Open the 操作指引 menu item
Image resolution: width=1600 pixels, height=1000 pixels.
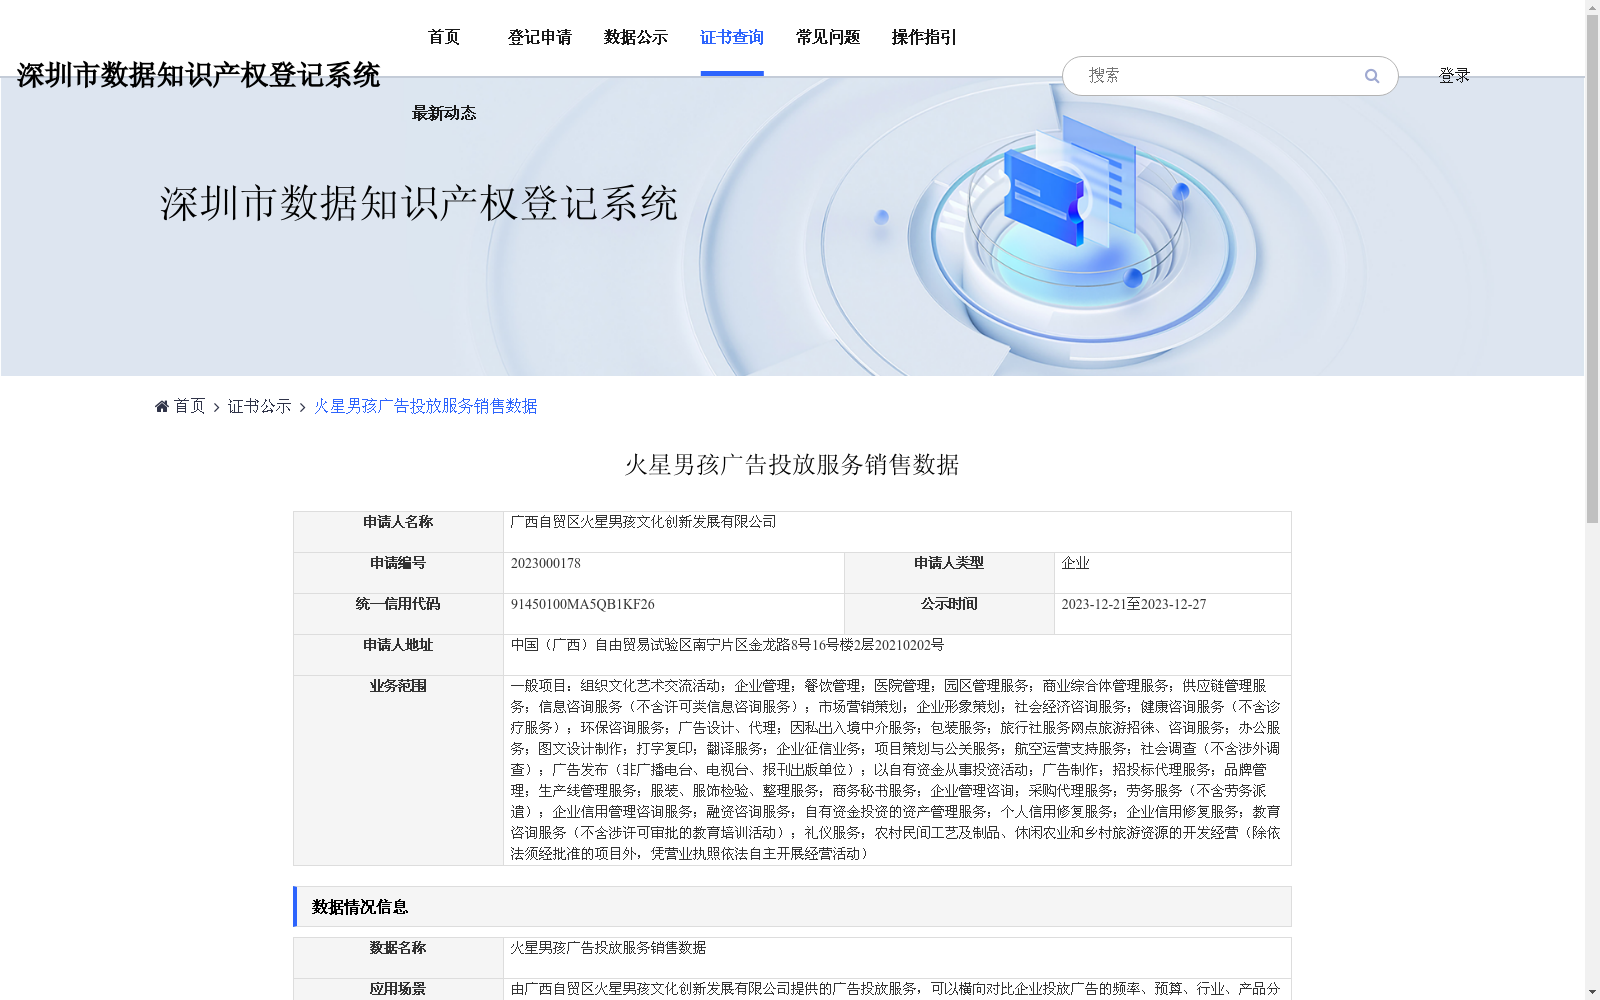pos(924,37)
